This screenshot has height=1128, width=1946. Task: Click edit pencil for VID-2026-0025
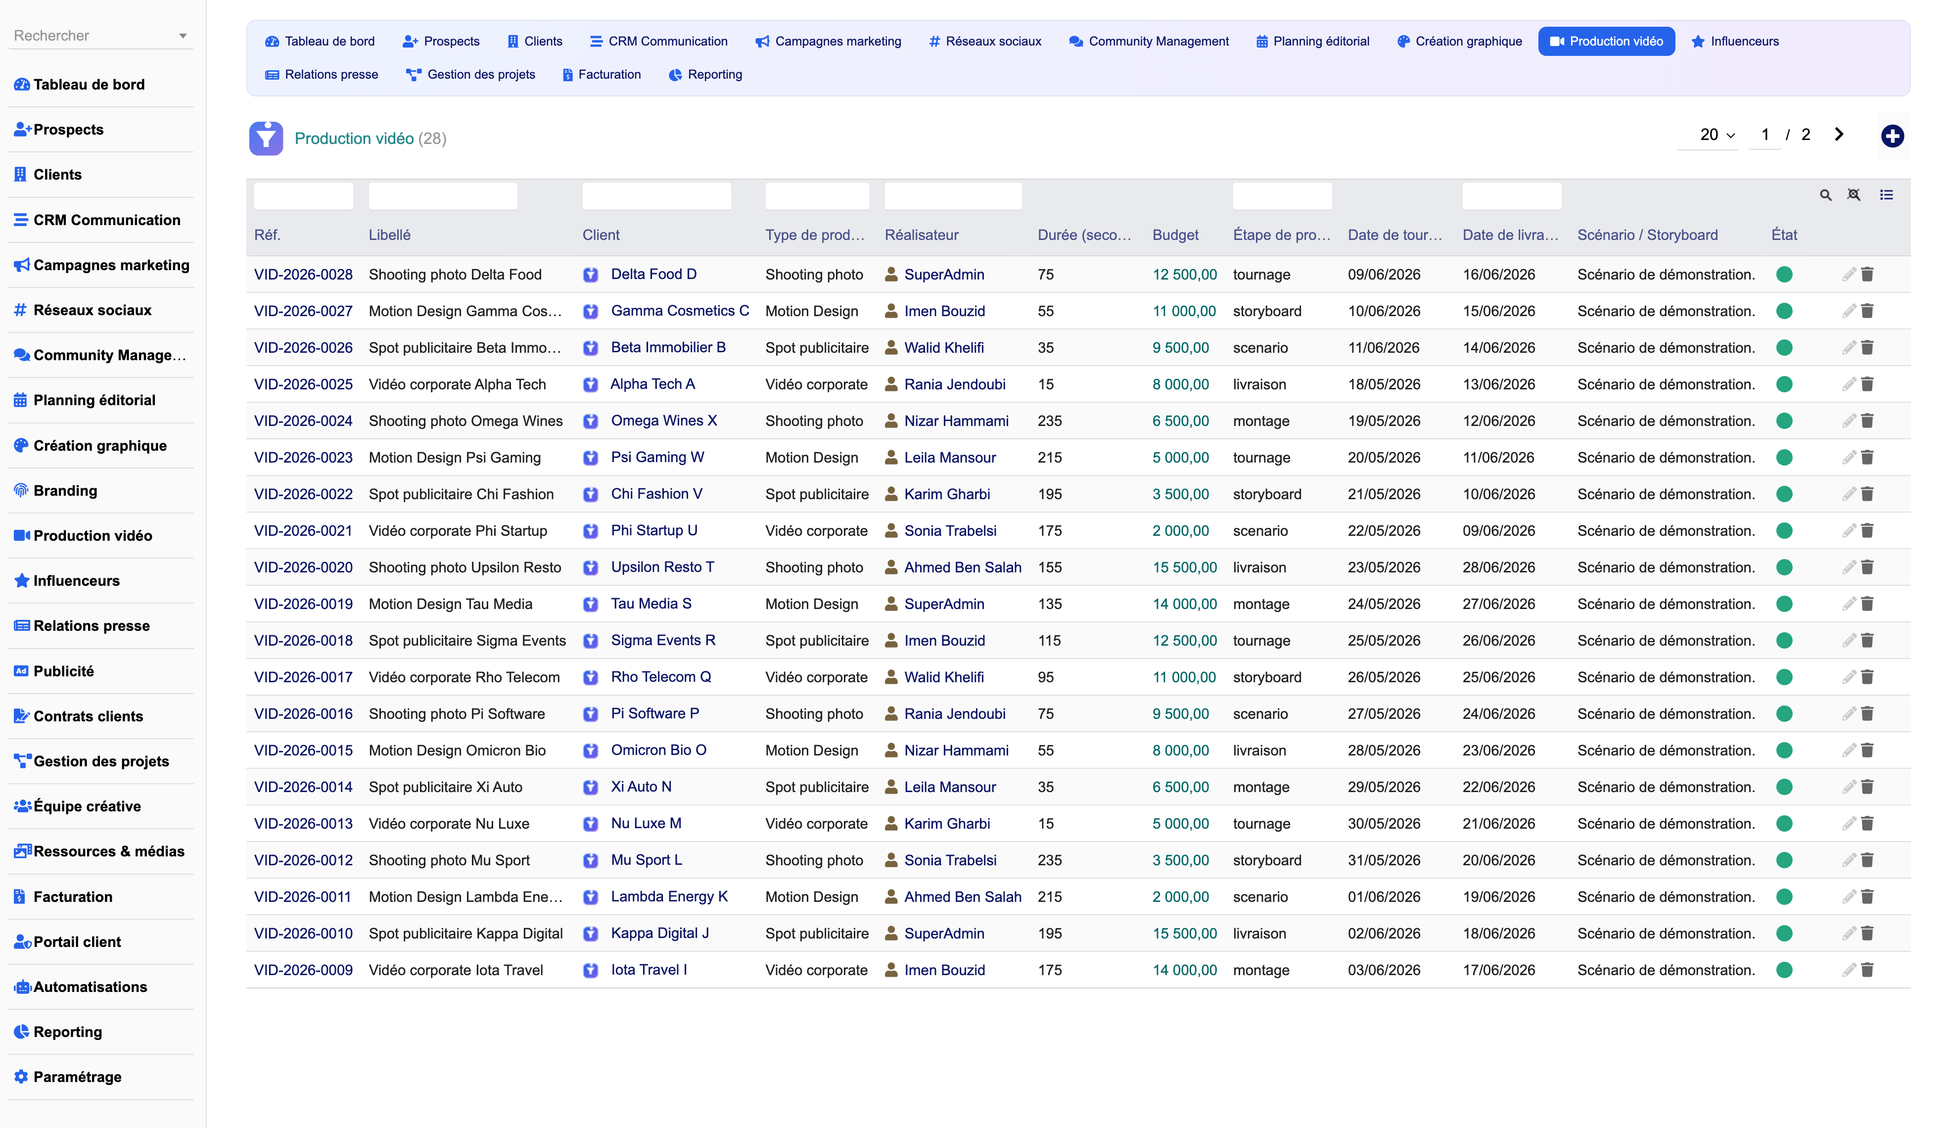click(x=1849, y=384)
